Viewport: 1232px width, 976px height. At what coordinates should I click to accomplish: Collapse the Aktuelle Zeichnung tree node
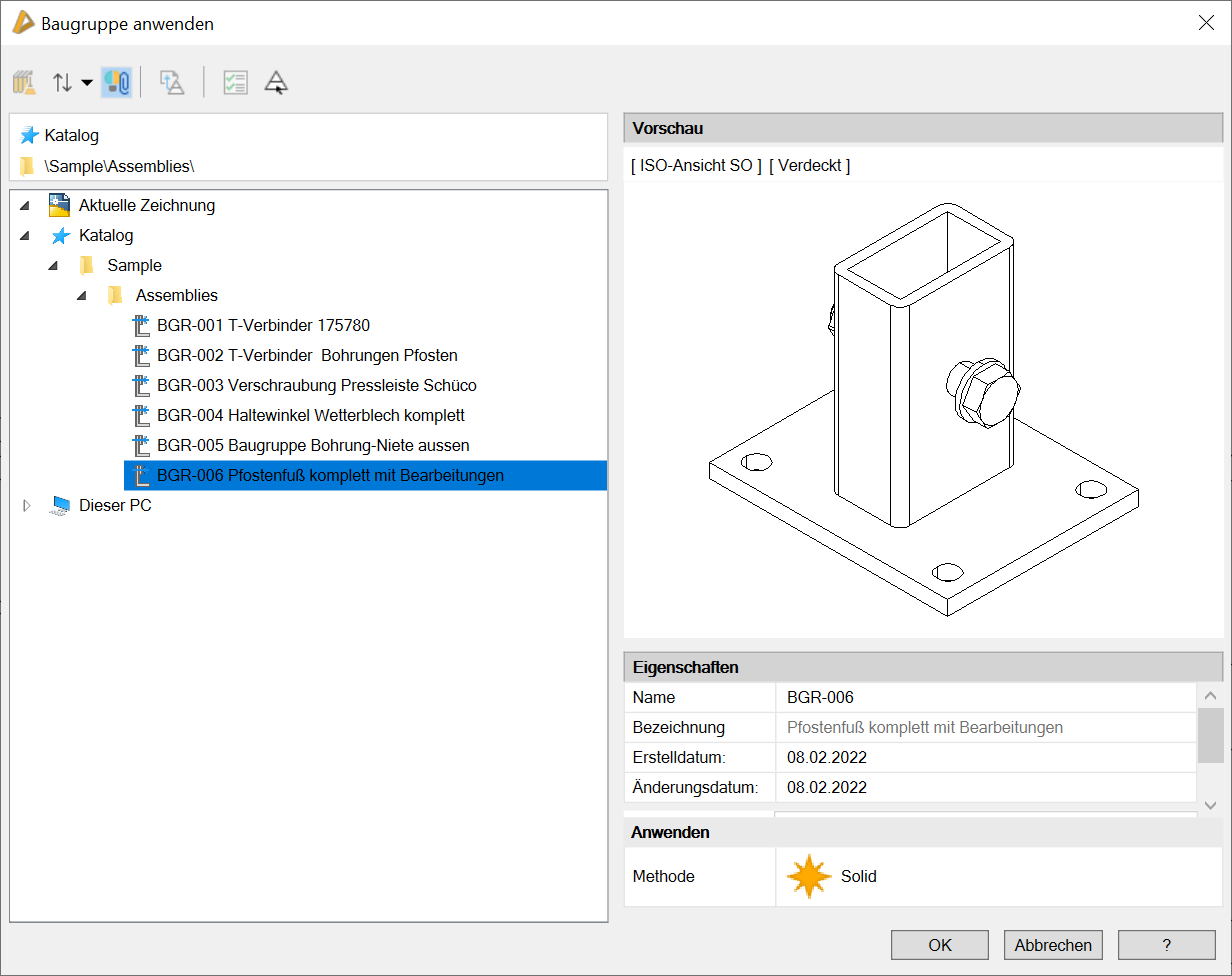click(25, 206)
